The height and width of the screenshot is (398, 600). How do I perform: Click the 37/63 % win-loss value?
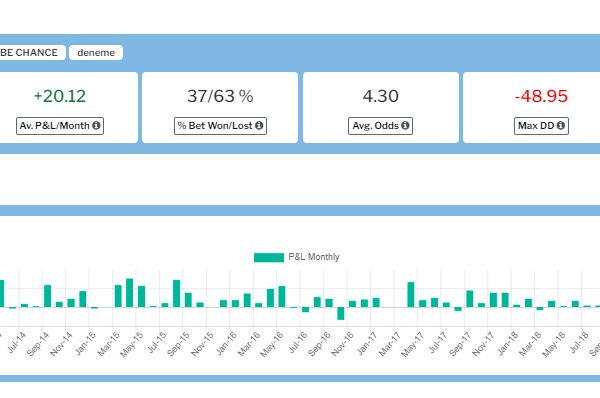[220, 96]
